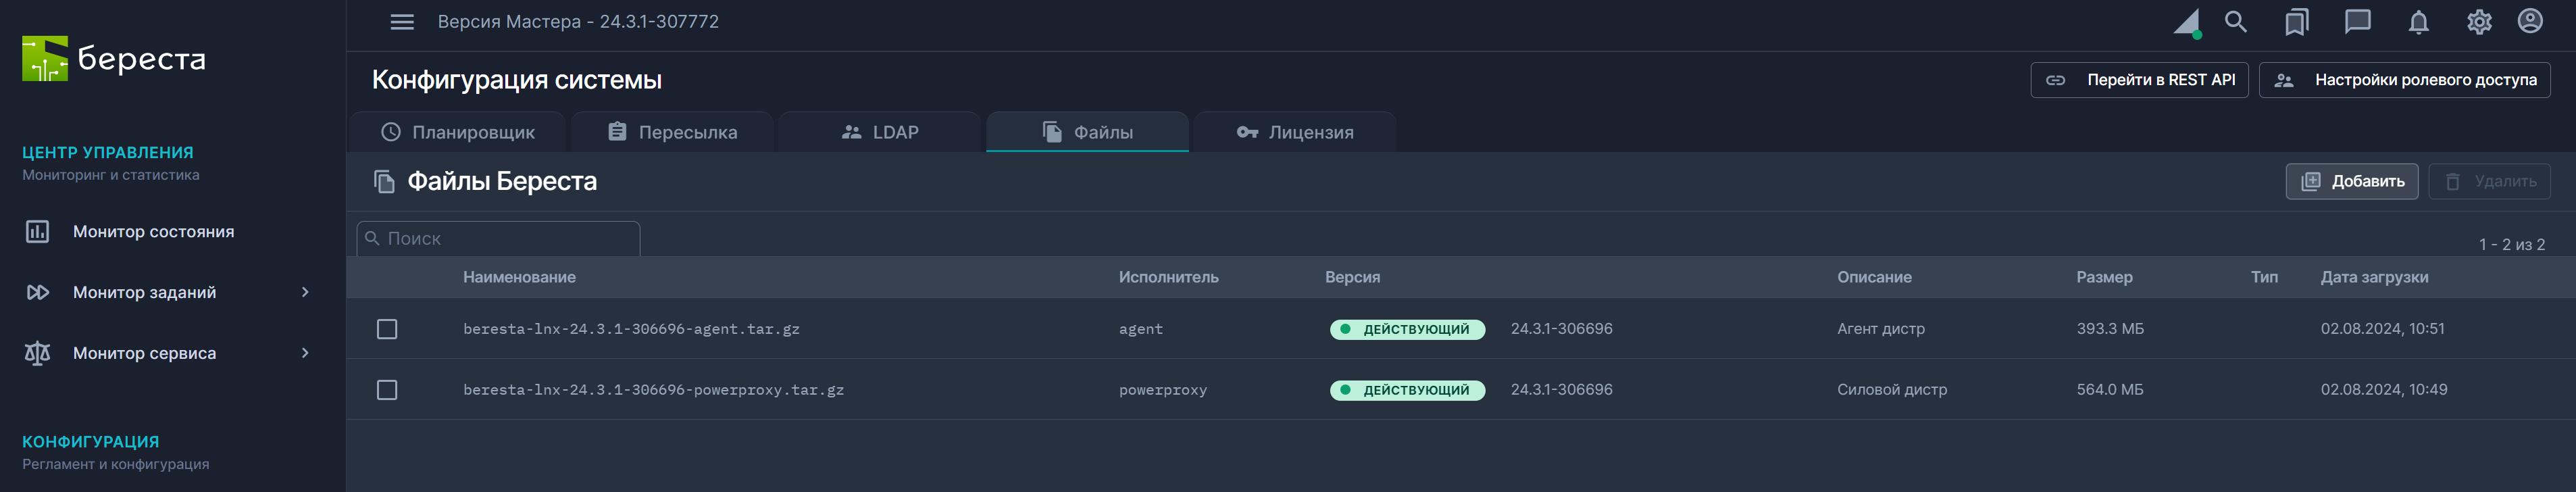Click the search magnifier icon in header

(2236, 22)
